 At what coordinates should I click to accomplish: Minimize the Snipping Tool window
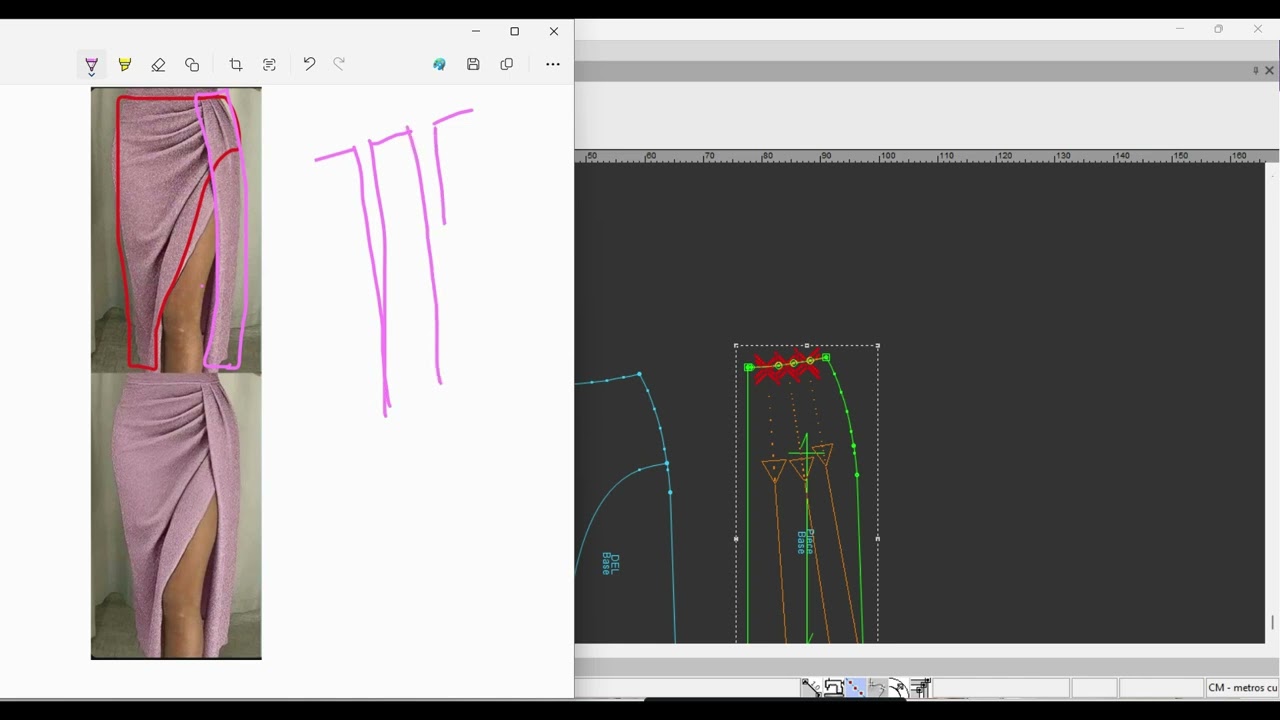click(x=476, y=31)
